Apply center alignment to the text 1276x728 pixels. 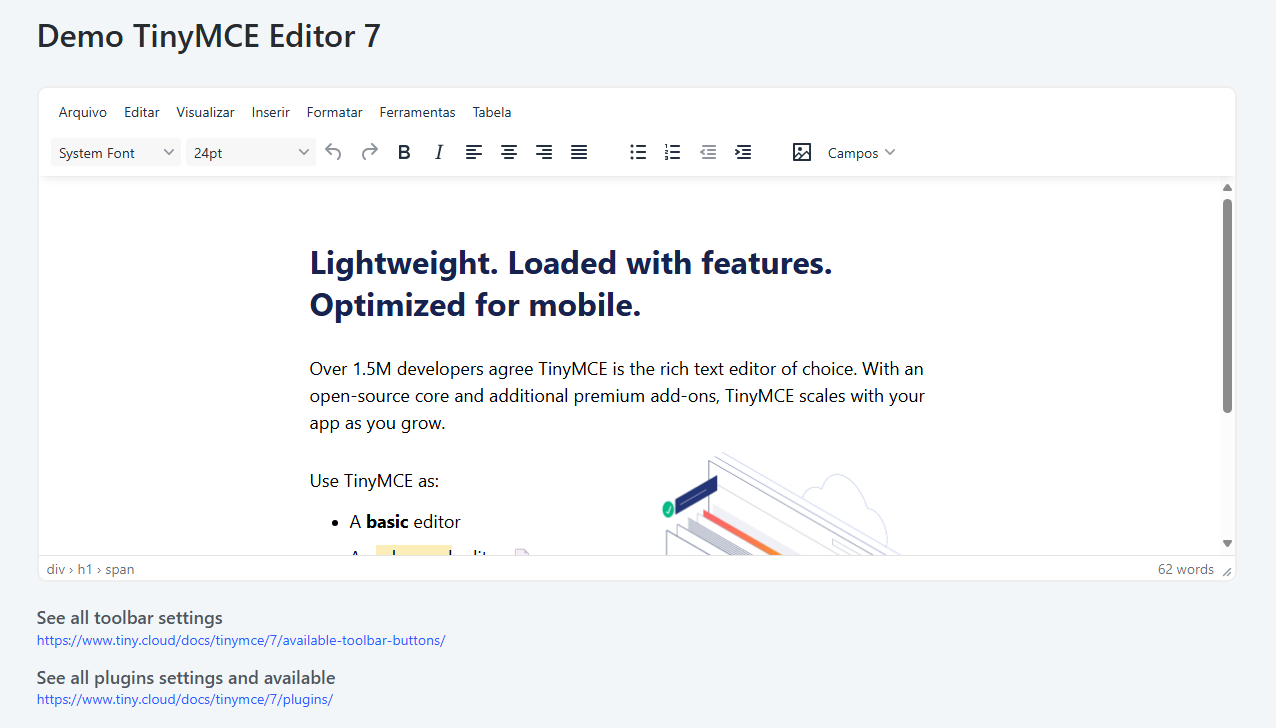(x=508, y=152)
